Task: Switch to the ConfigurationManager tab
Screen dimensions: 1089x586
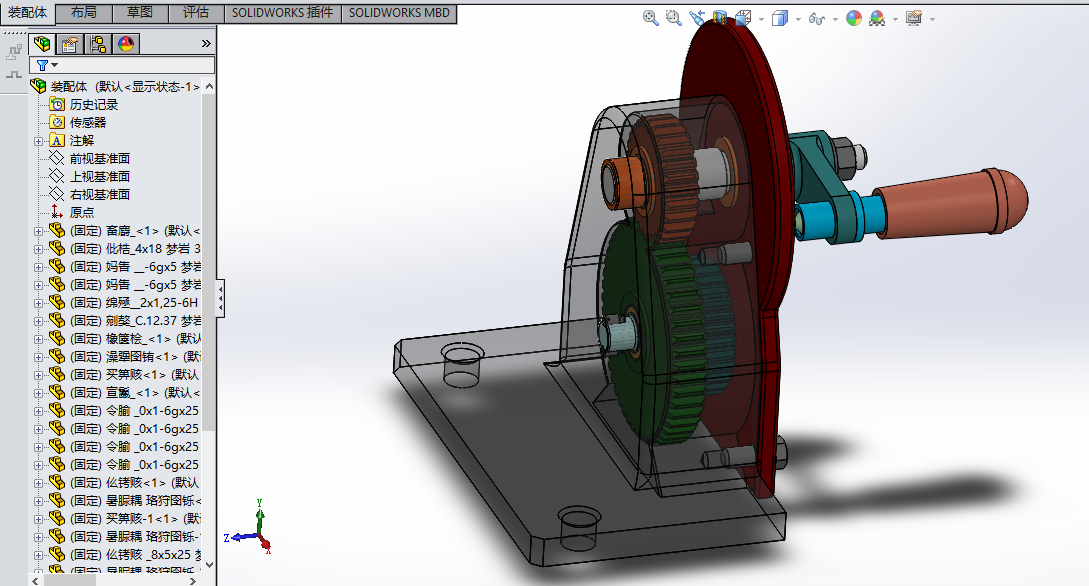Action: (98, 44)
